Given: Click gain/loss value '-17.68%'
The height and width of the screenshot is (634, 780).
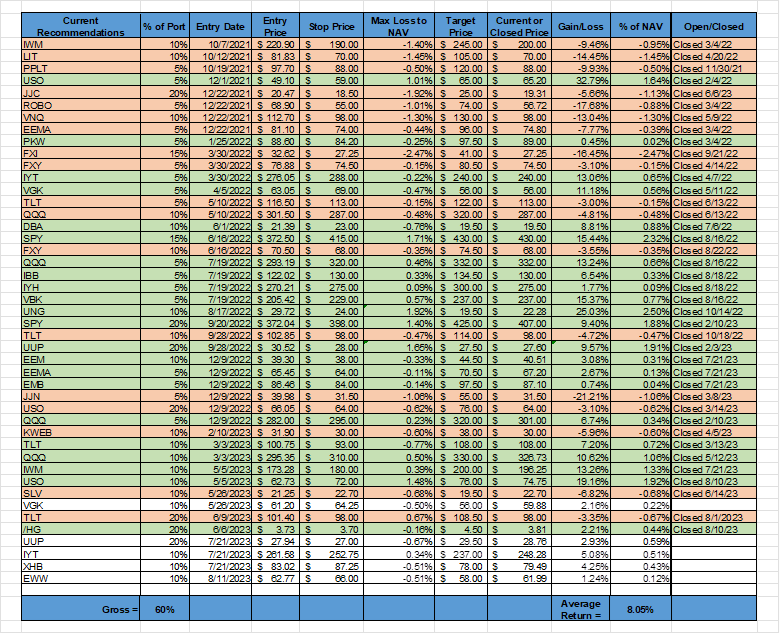Looking at the screenshot, I should coord(581,105).
